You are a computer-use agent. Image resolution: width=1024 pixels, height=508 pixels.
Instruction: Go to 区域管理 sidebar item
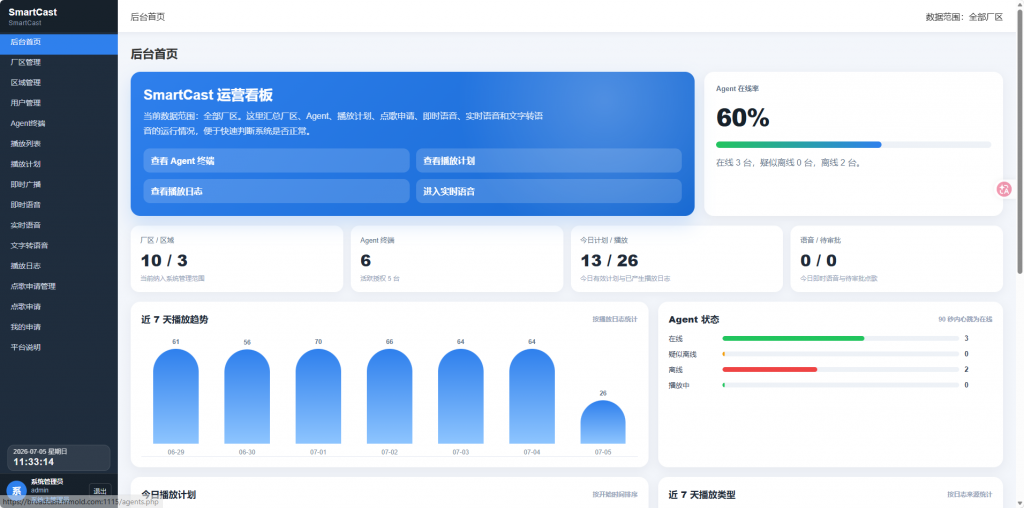click(59, 83)
